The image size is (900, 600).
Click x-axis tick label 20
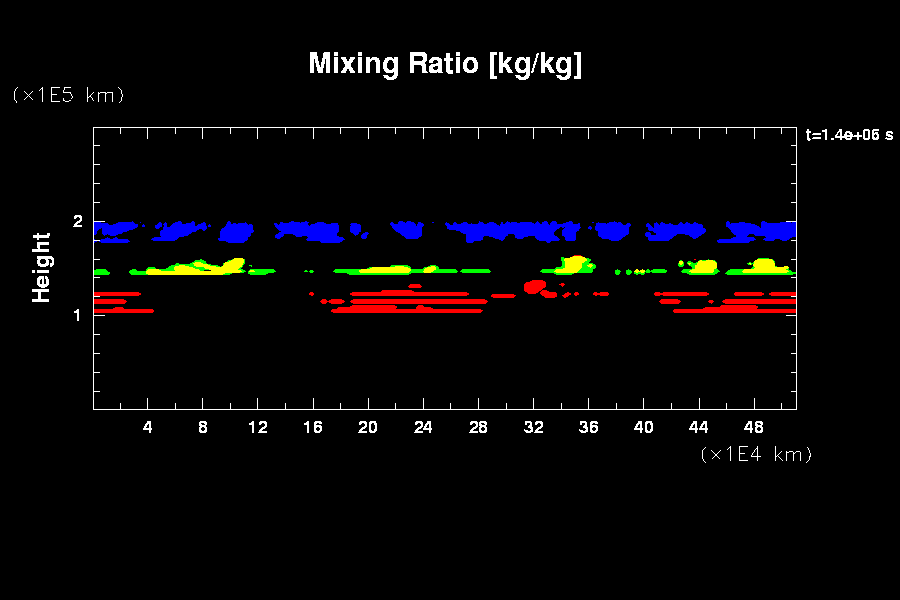368,427
